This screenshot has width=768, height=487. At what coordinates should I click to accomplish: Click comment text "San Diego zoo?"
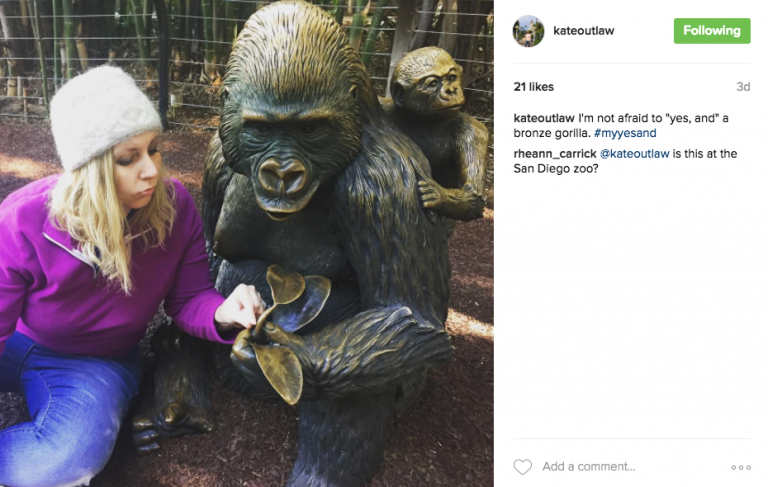coord(555,169)
